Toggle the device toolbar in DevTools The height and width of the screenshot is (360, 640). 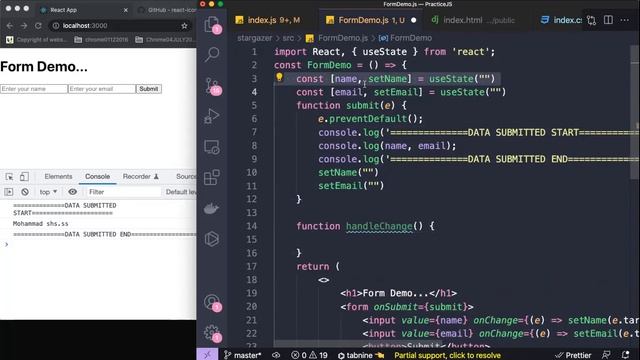coord(24,177)
